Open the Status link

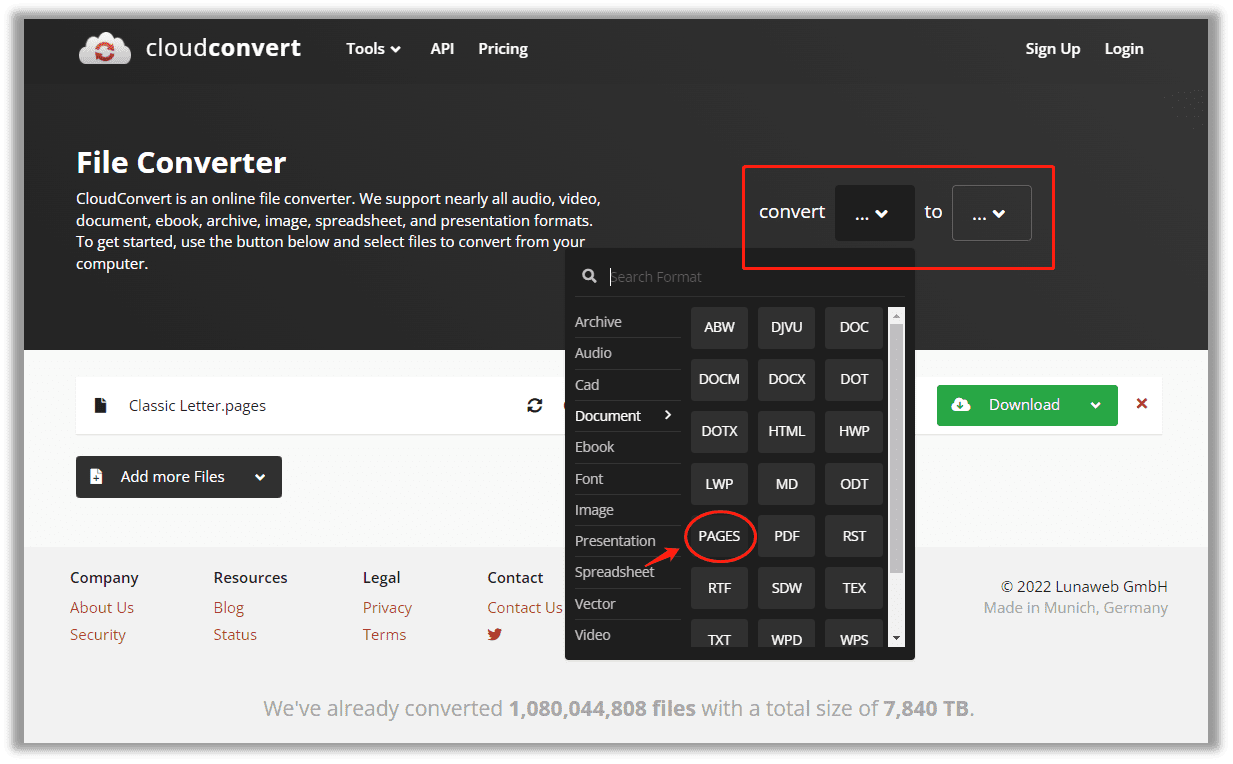click(x=235, y=634)
